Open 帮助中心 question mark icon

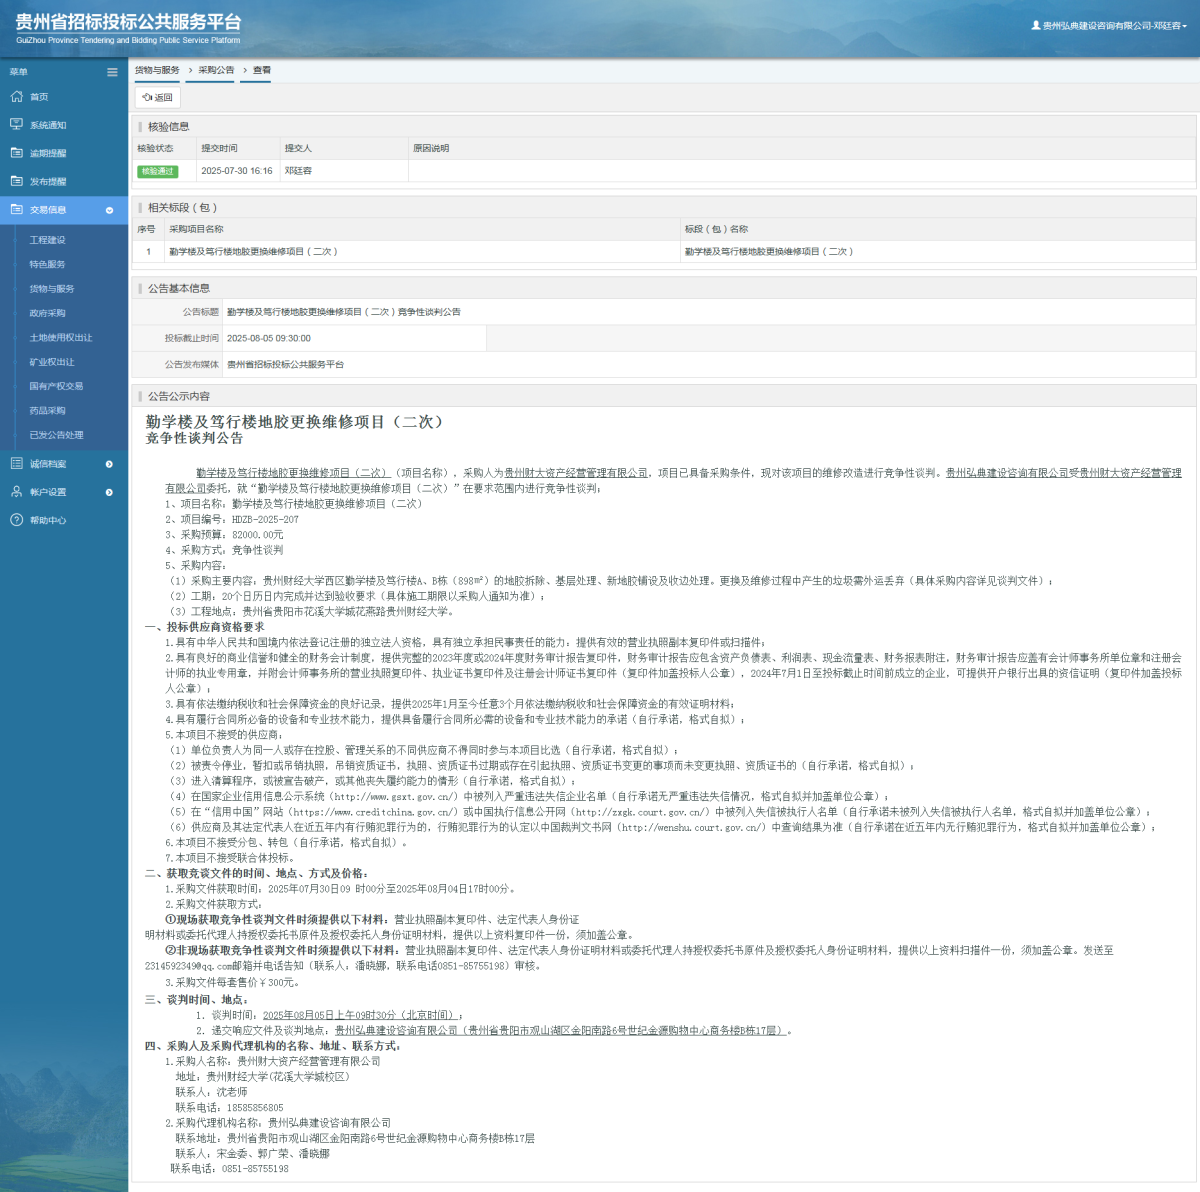[x=16, y=520]
